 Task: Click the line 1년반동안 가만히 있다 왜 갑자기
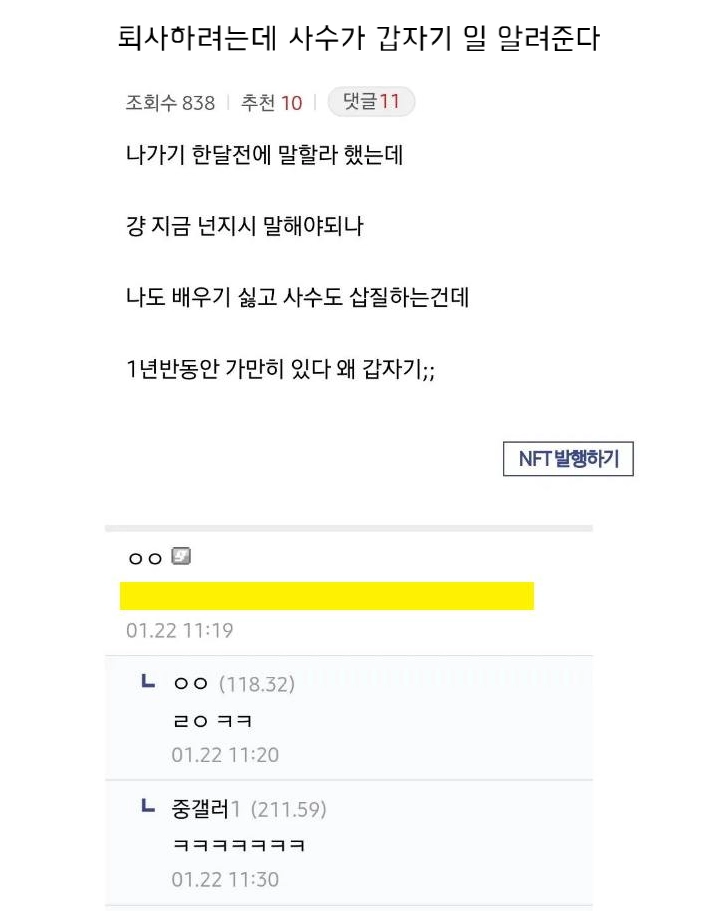280,368
